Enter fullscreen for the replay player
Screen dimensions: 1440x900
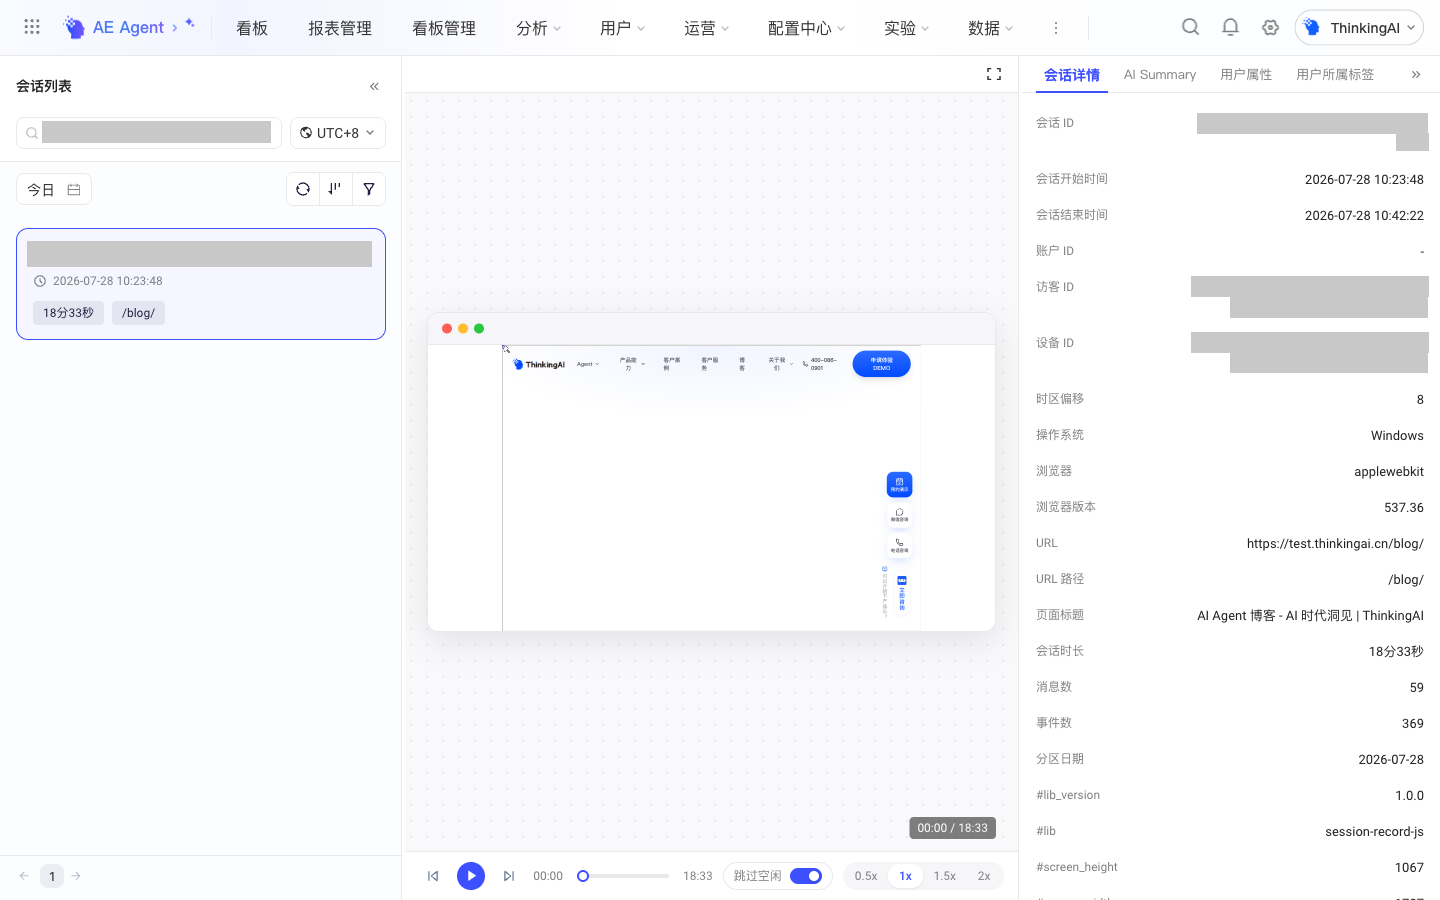point(994,74)
